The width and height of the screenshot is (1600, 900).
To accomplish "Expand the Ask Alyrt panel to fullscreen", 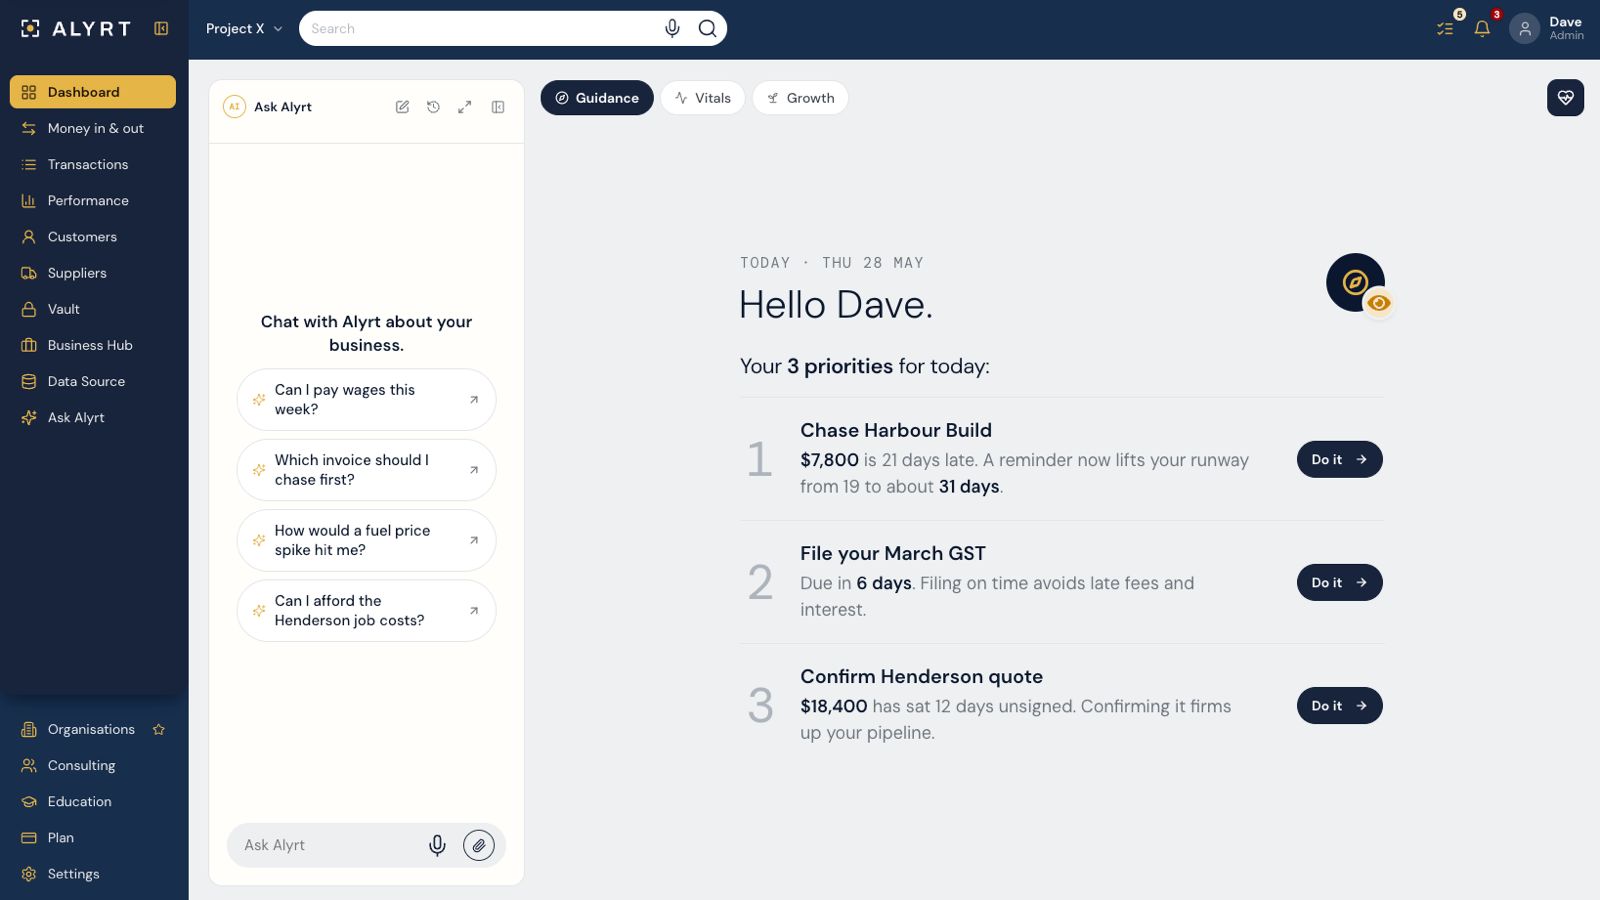I will click(465, 107).
